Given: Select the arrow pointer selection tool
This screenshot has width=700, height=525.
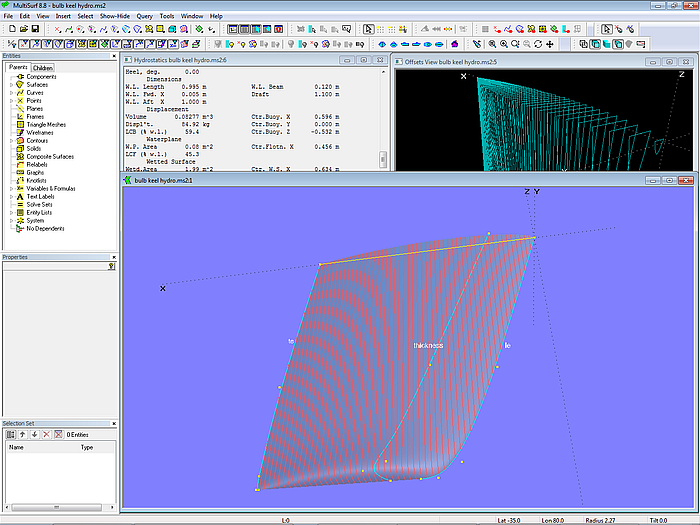Looking at the screenshot, I should (x=607, y=29).
